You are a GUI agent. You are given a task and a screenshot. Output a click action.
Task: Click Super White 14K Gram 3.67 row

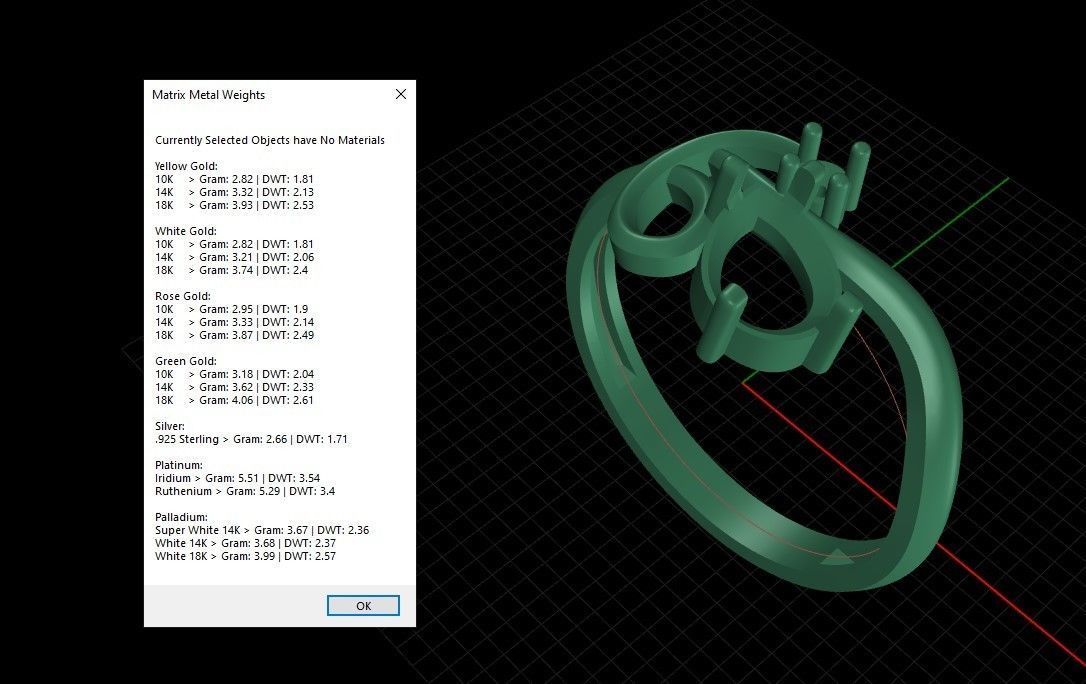(262, 530)
